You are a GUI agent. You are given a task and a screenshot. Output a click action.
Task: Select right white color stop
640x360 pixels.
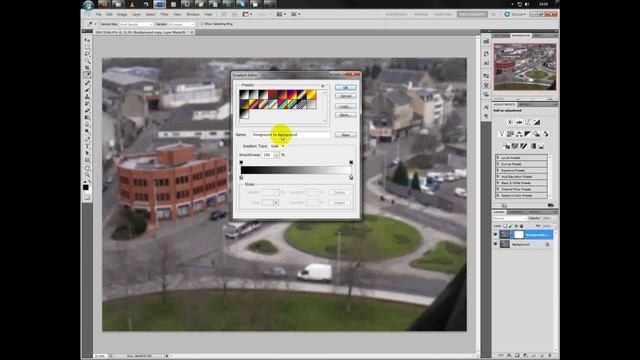coord(351,178)
